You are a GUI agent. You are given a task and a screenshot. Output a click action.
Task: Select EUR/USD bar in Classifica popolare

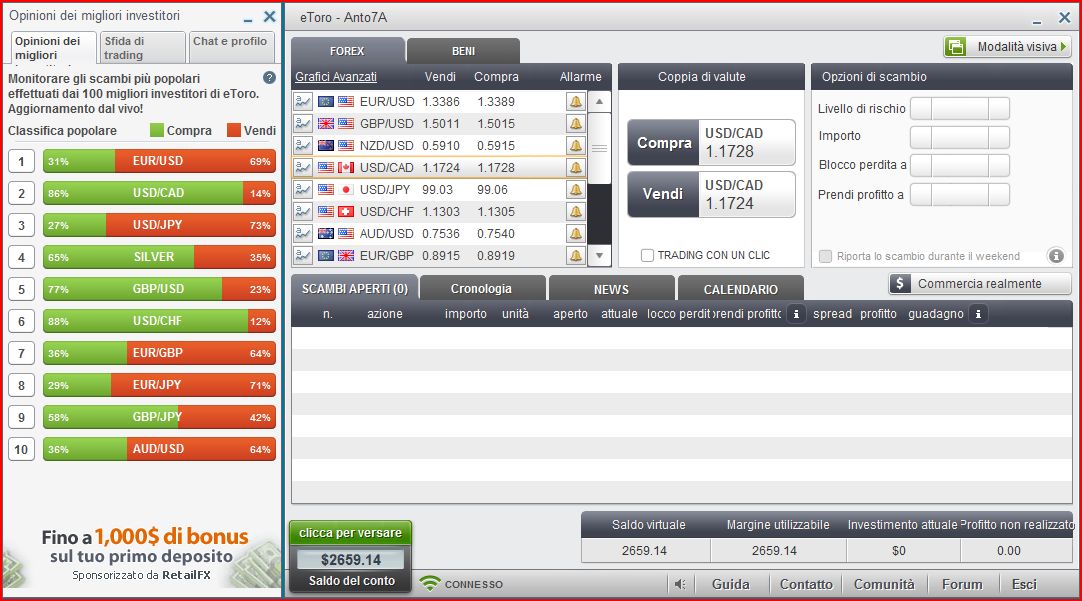159,161
